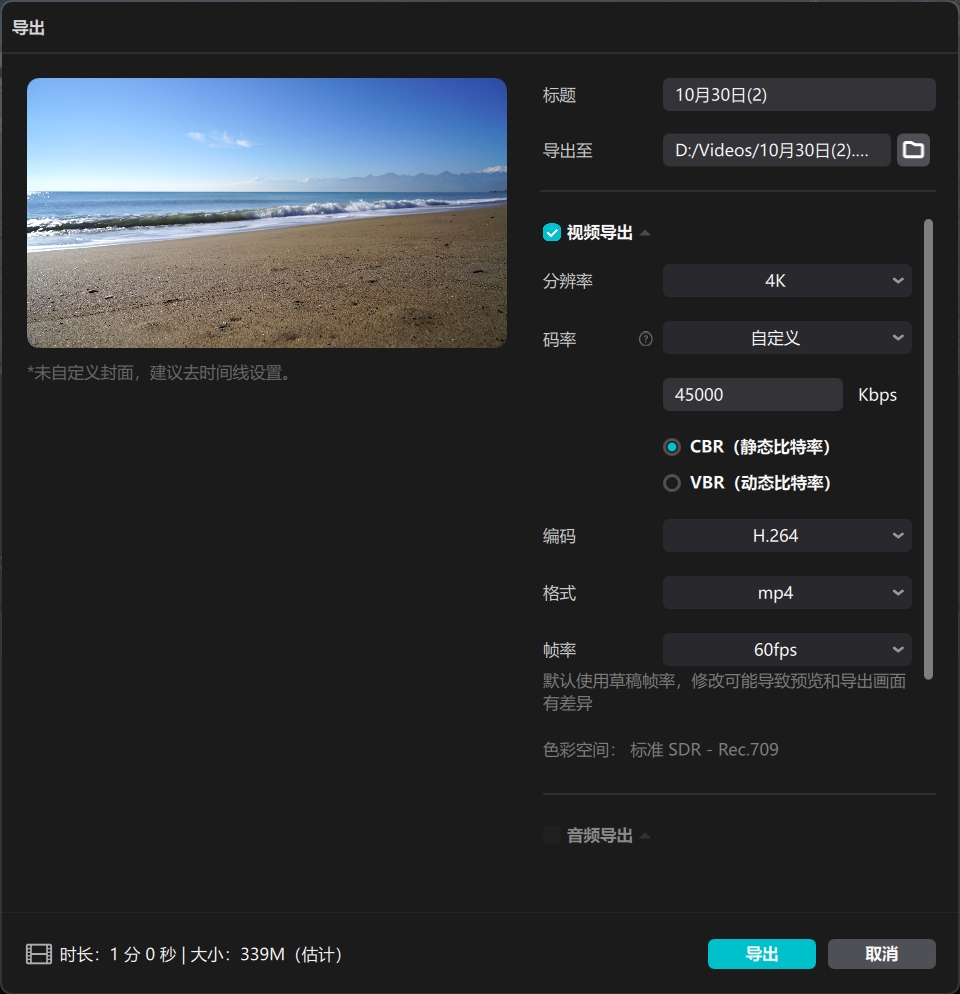Enable the 音频导出 checkbox
Viewport: 960px width, 994px height.
(551, 835)
